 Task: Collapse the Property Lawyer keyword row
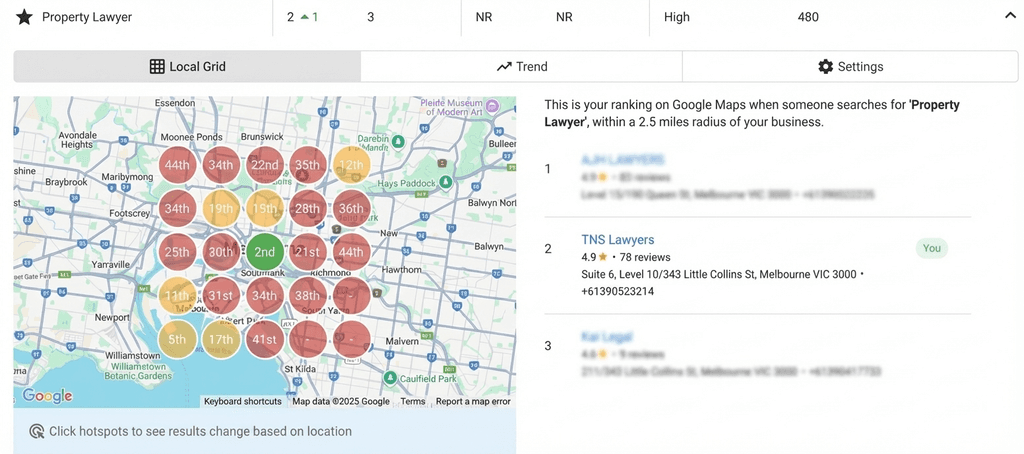click(1010, 17)
